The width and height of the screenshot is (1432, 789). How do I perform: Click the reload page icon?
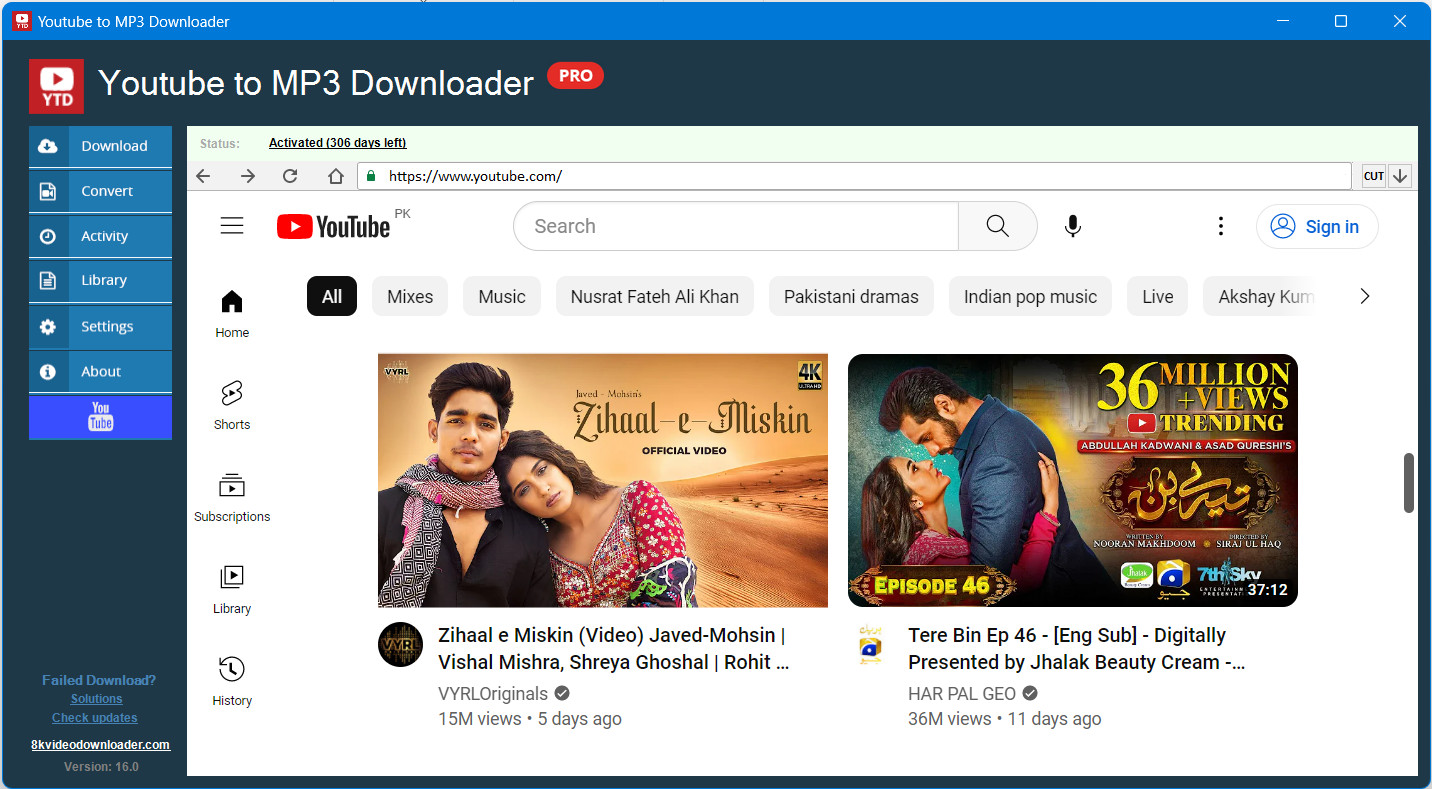pyautogui.click(x=290, y=176)
